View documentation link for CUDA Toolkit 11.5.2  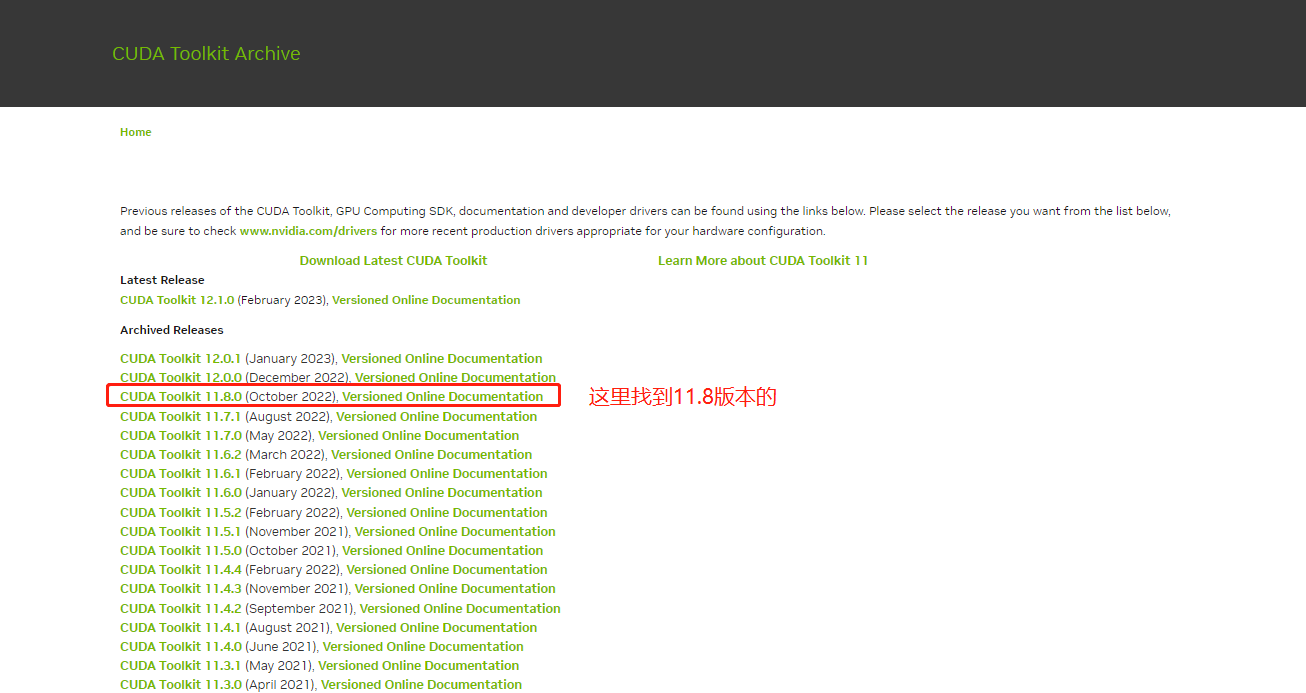tap(447, 513)
